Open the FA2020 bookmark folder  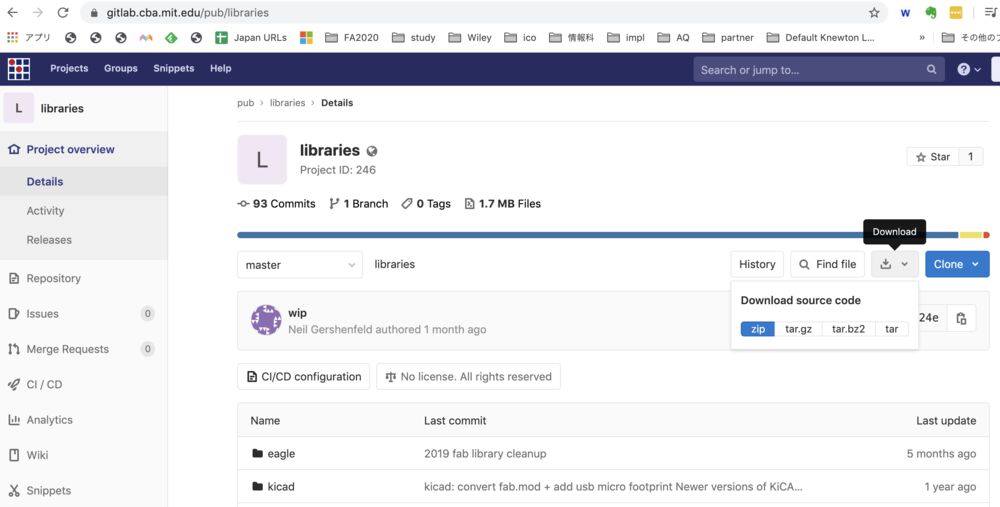[x=352, y=38]
